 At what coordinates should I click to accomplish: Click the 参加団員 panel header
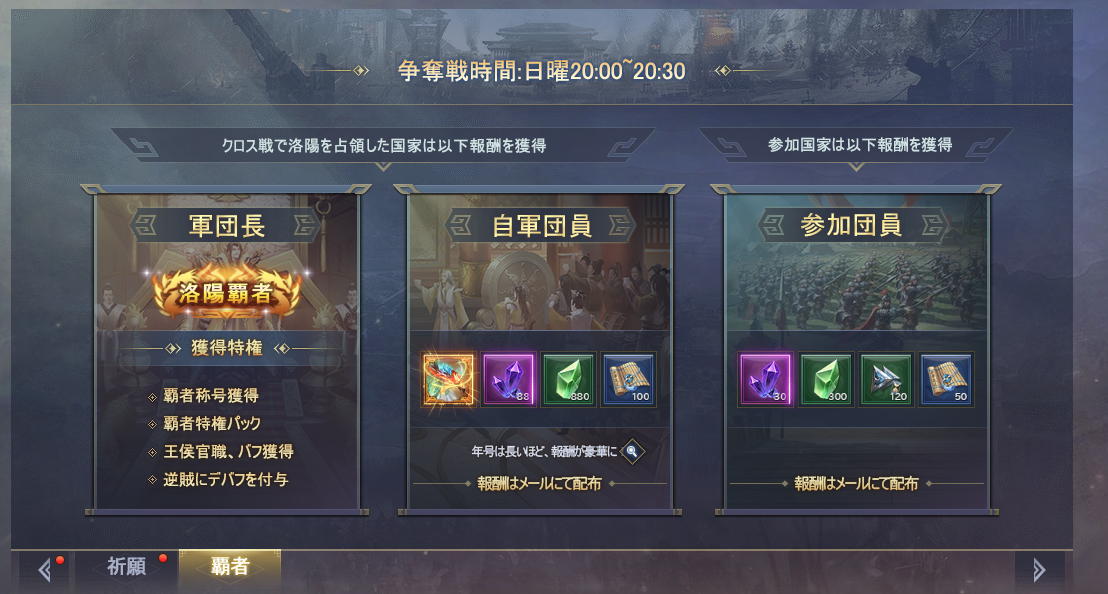click(851, 225)
